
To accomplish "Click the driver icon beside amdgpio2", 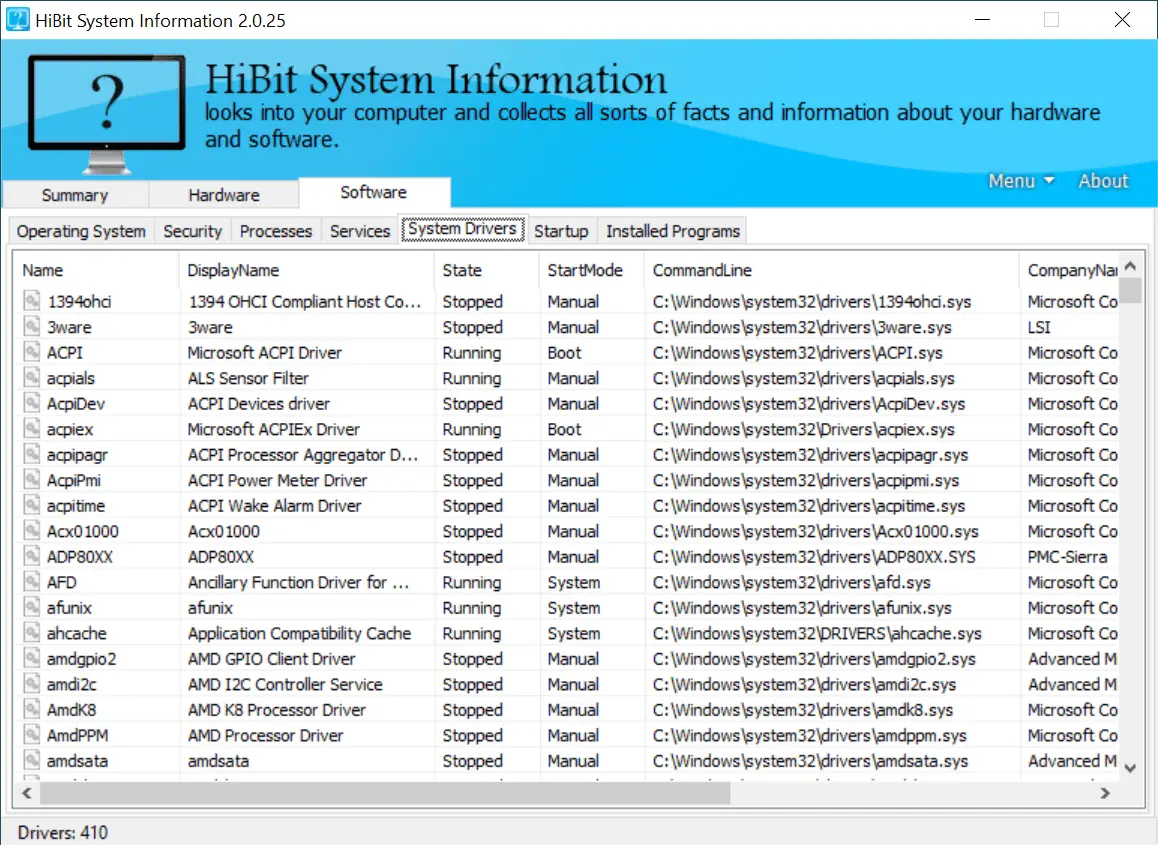I will click(x=32, y=657).
